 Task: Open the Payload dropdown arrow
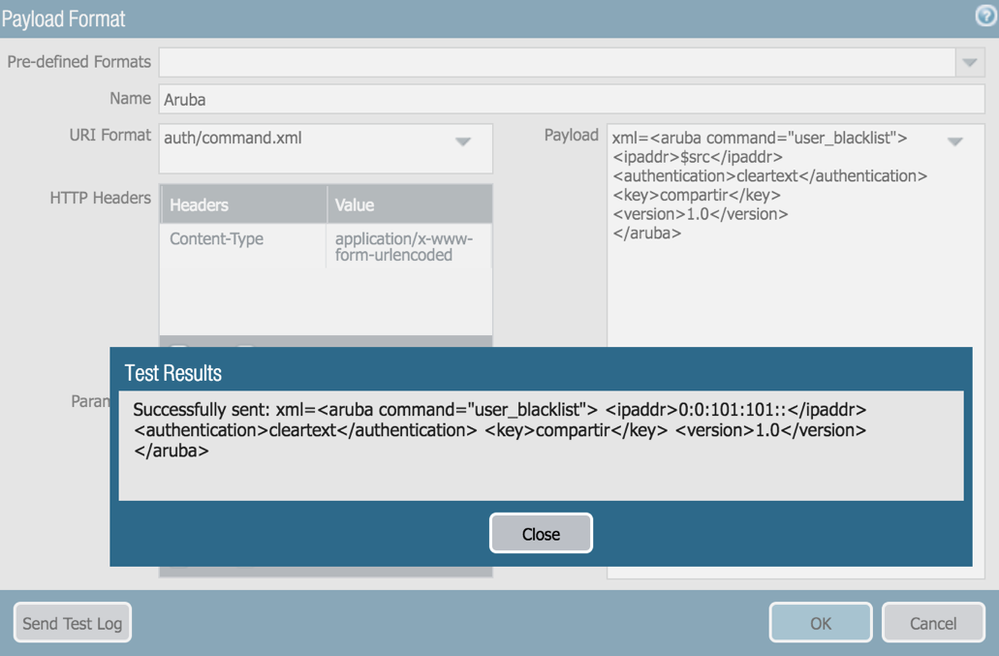coord(954,141)
